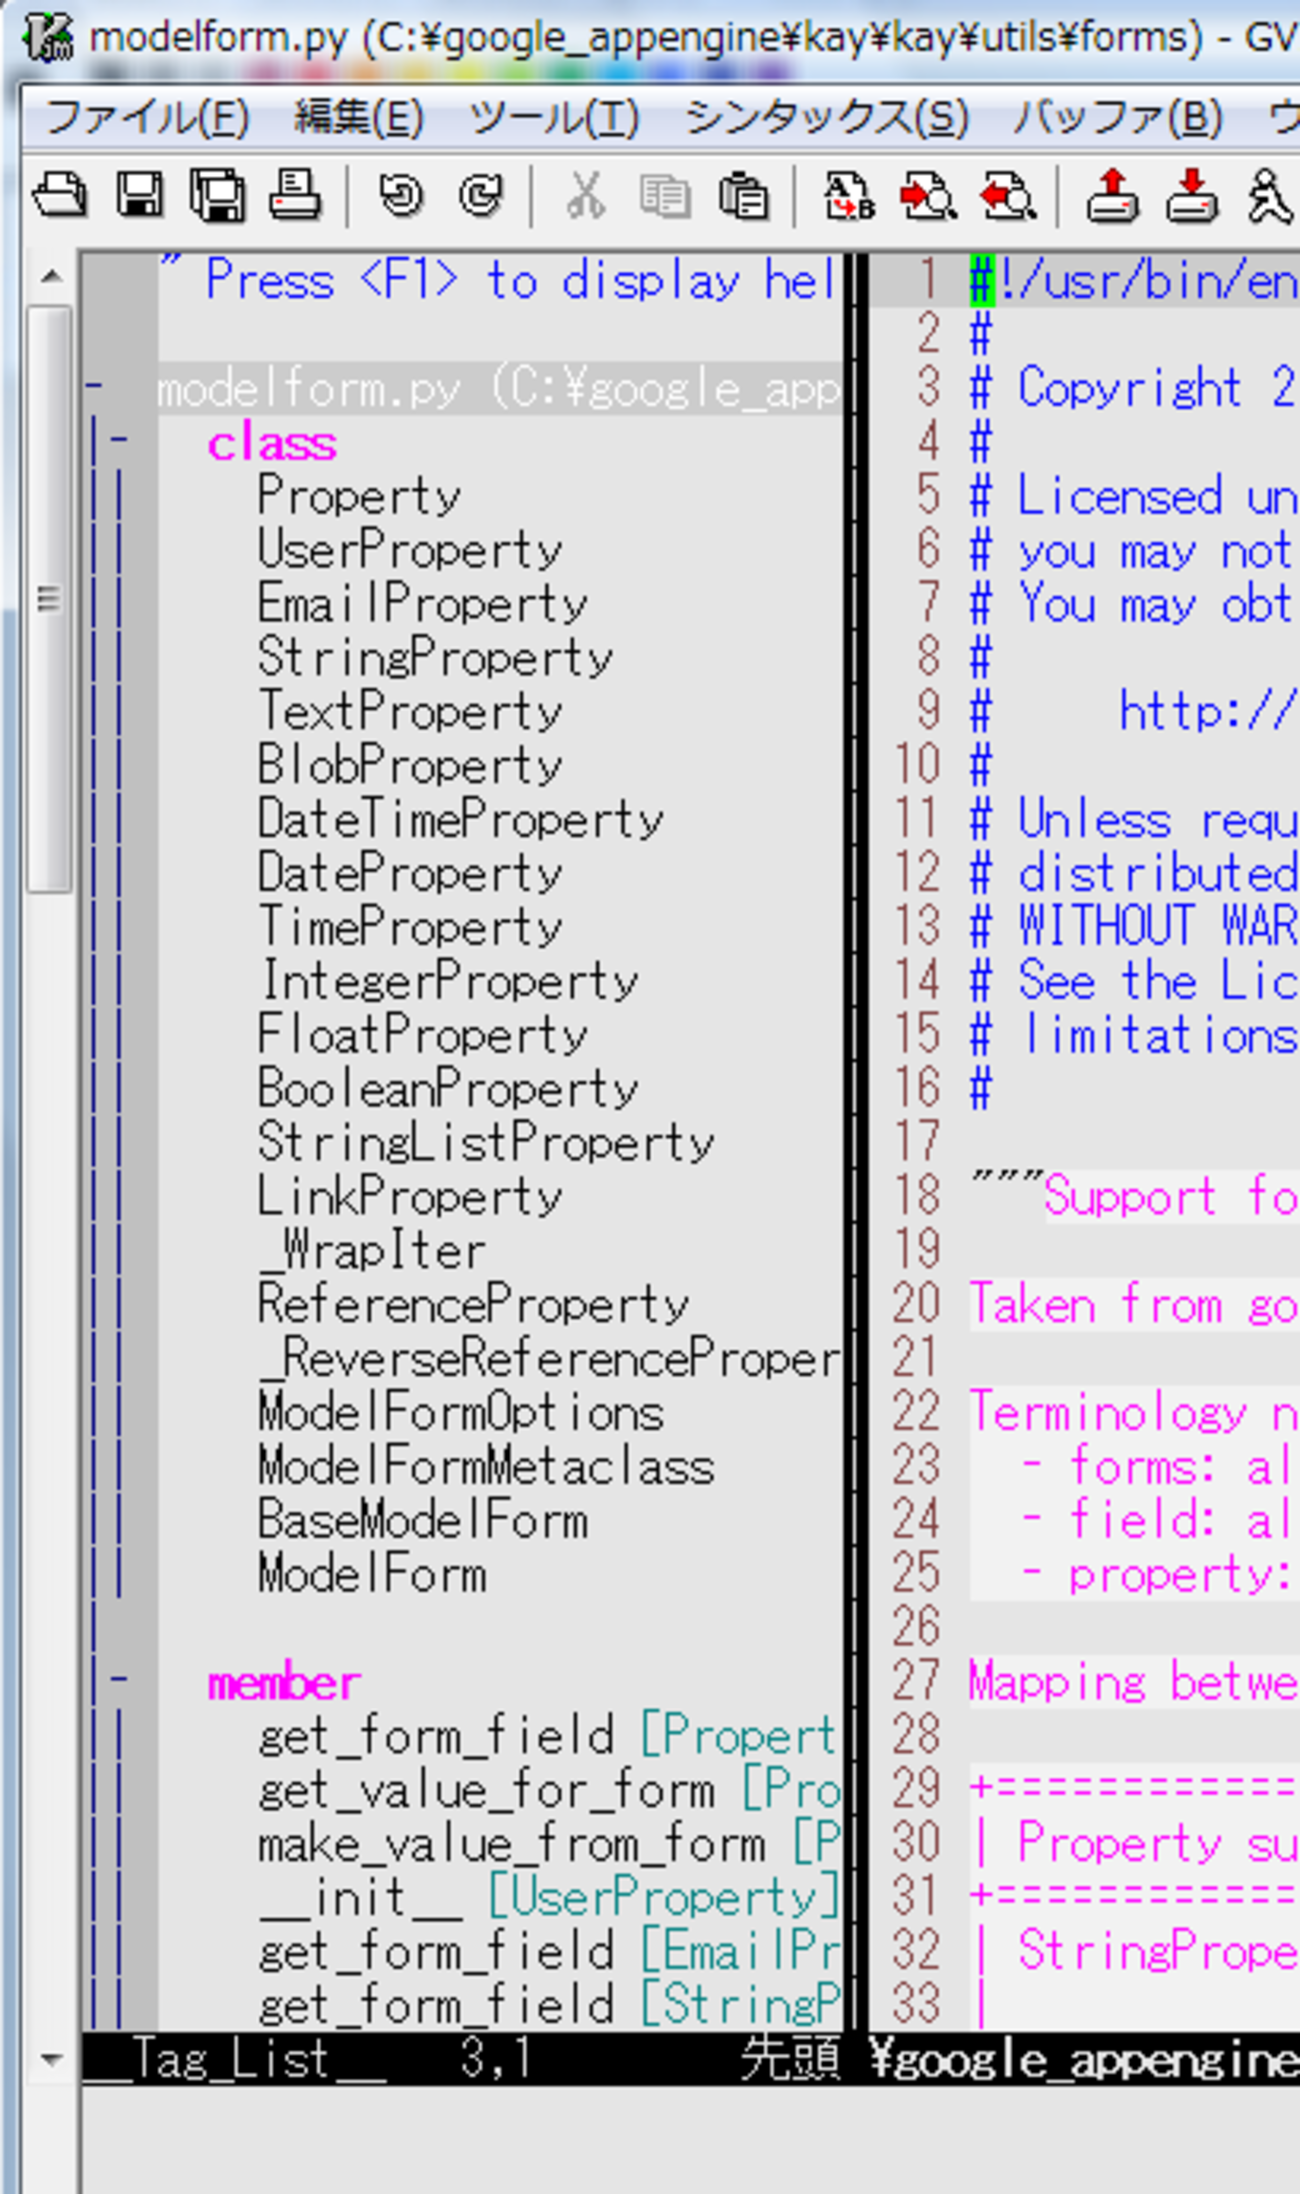Click the Cut scissors icon
1300x2194 pixels.
point(586,195)
